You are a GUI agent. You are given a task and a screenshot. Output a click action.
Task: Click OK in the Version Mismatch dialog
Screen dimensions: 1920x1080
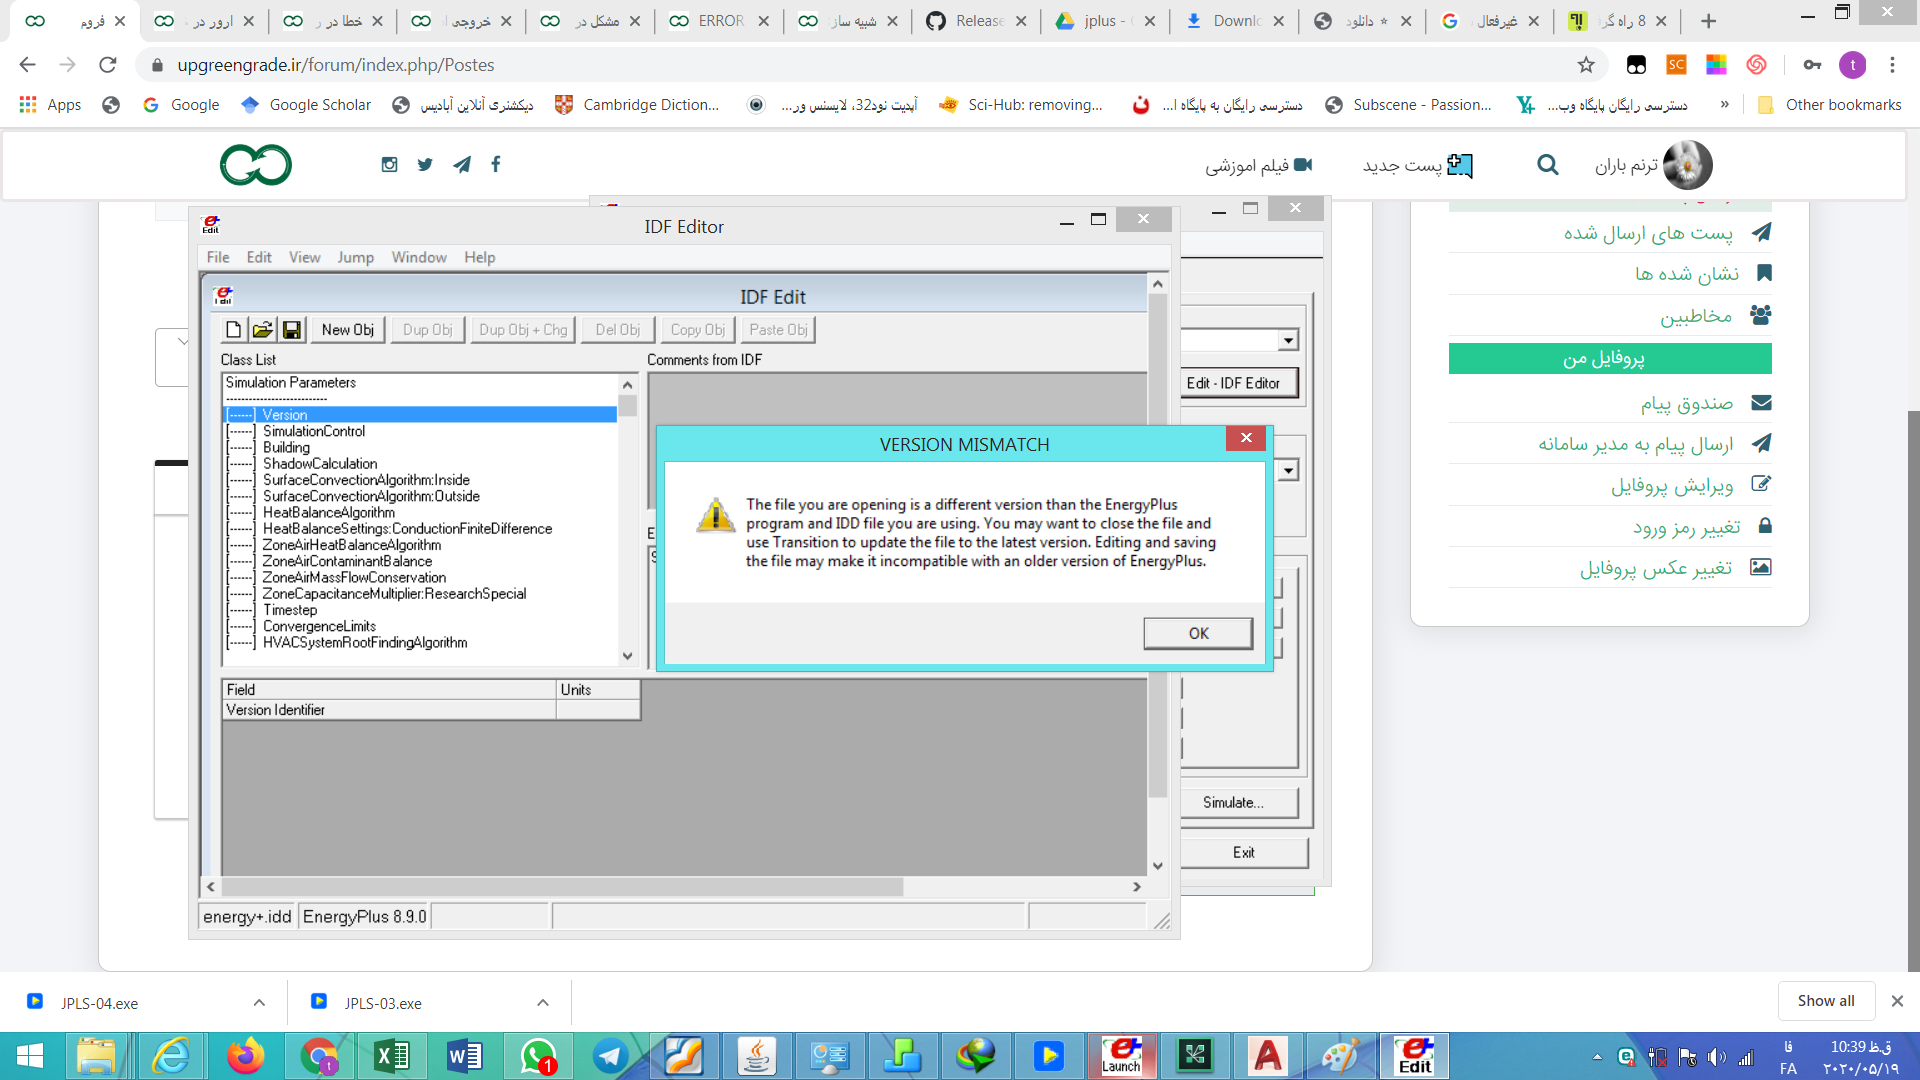click(1198, 633)
